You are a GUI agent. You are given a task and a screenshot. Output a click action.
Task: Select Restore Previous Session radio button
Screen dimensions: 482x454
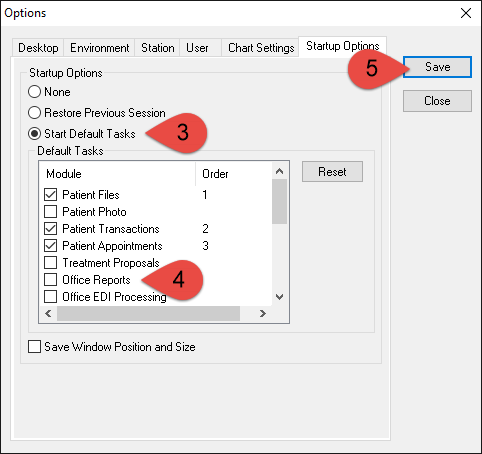tap(35, 113)
